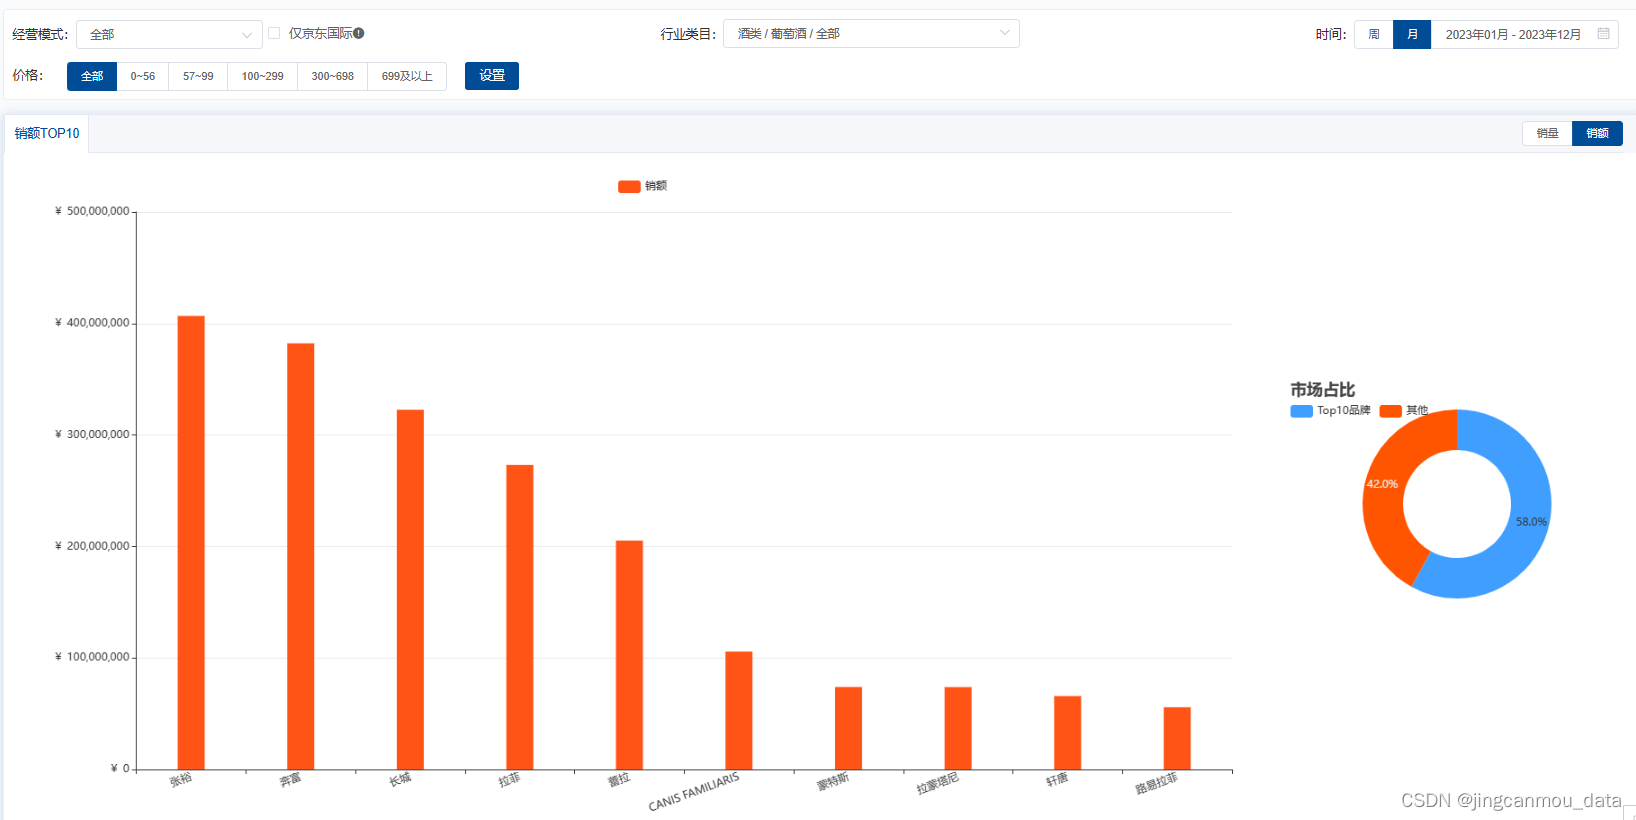This screenshot has height=820, width=1636.
Task: Click the 拉菲 bar in the chart
Action: [520, 617]
